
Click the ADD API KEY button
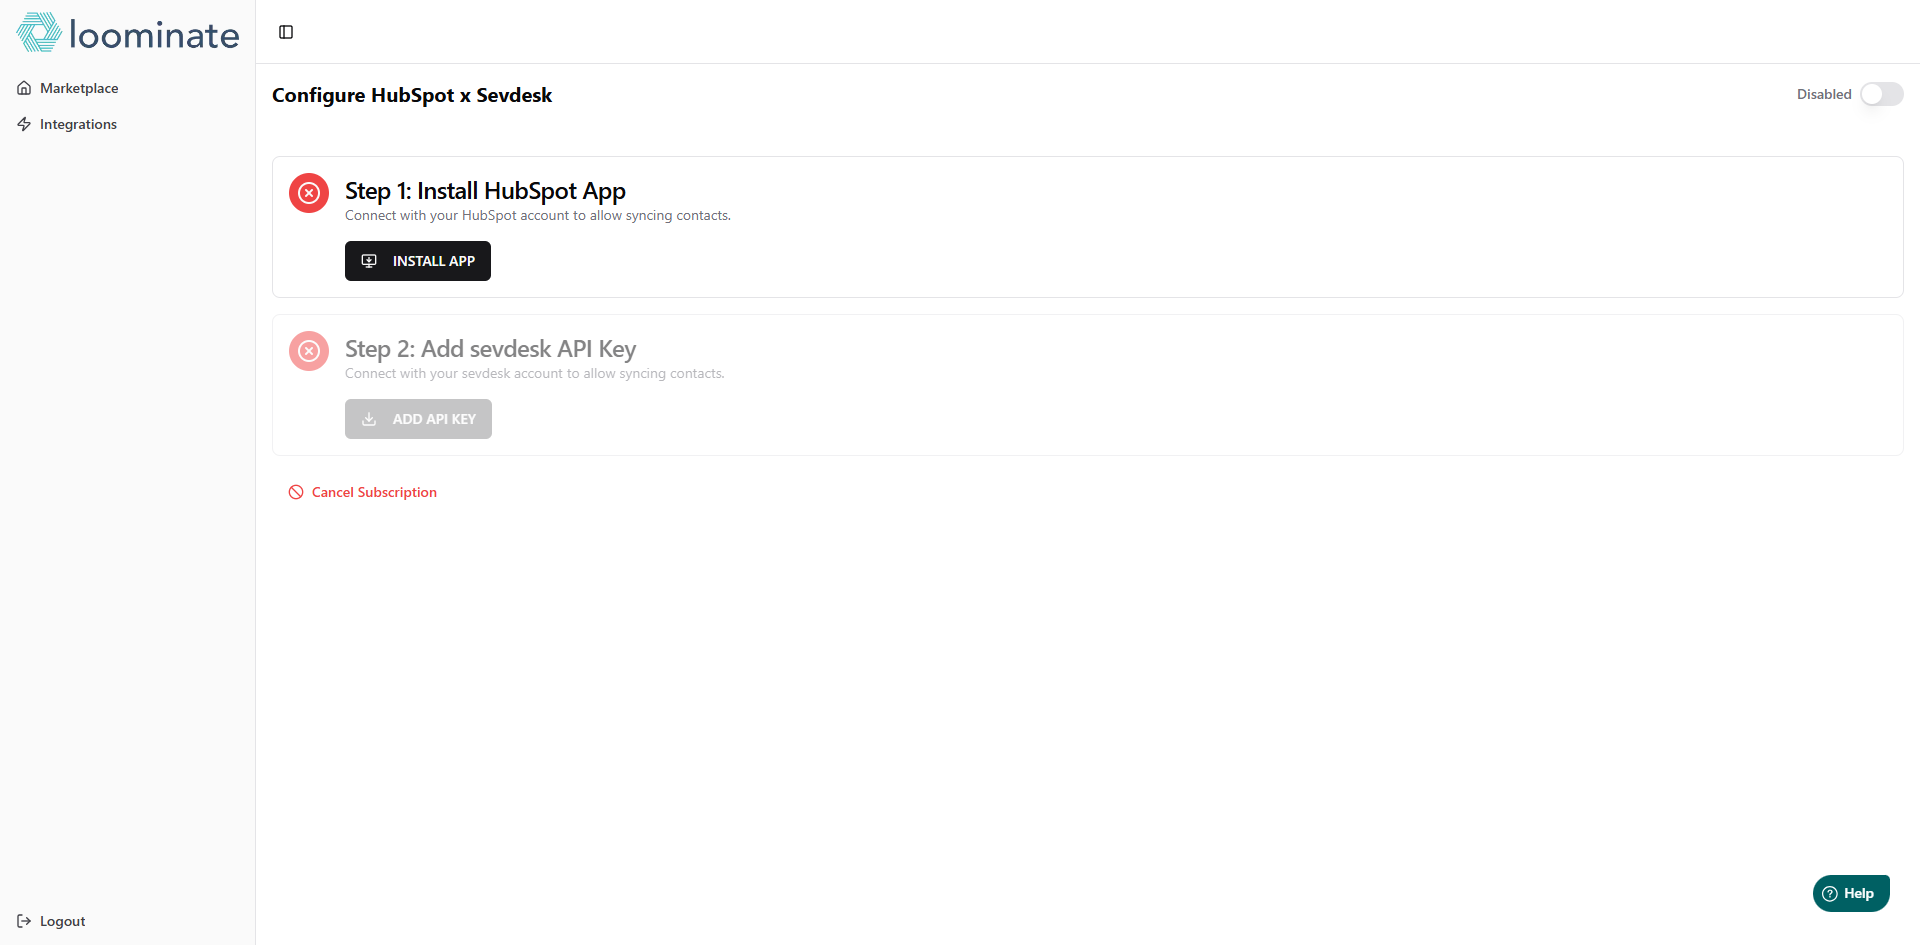coord(418,419)
